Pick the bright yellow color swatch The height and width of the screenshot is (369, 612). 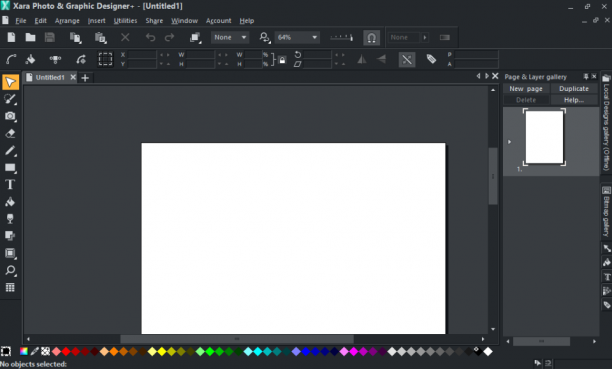click(162, 351)
